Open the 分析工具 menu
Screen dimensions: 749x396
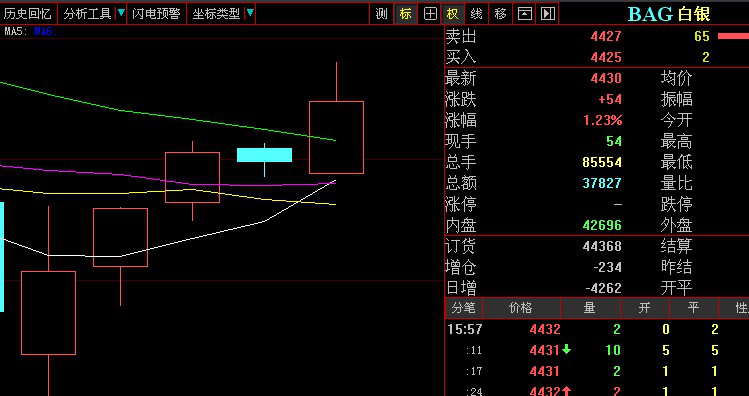(87, 14)
